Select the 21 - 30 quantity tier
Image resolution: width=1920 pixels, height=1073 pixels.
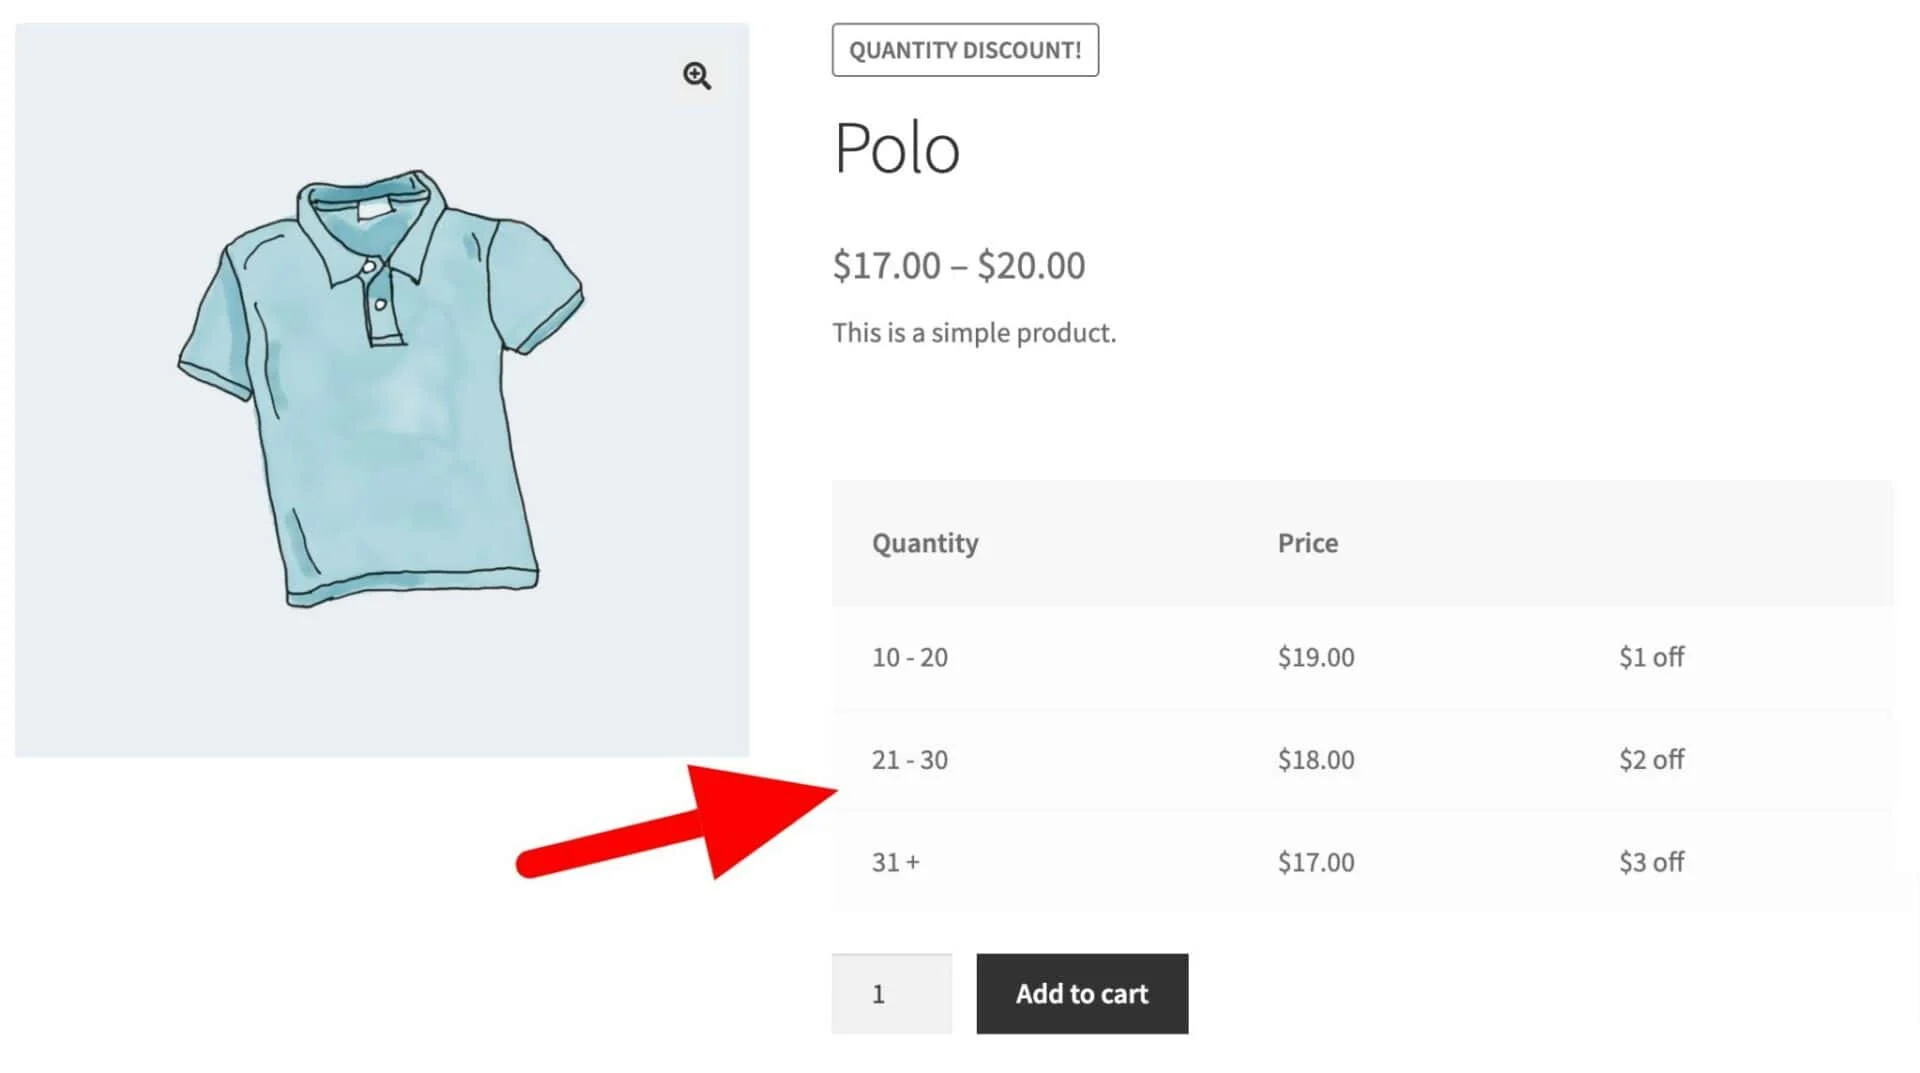point(909,760)
